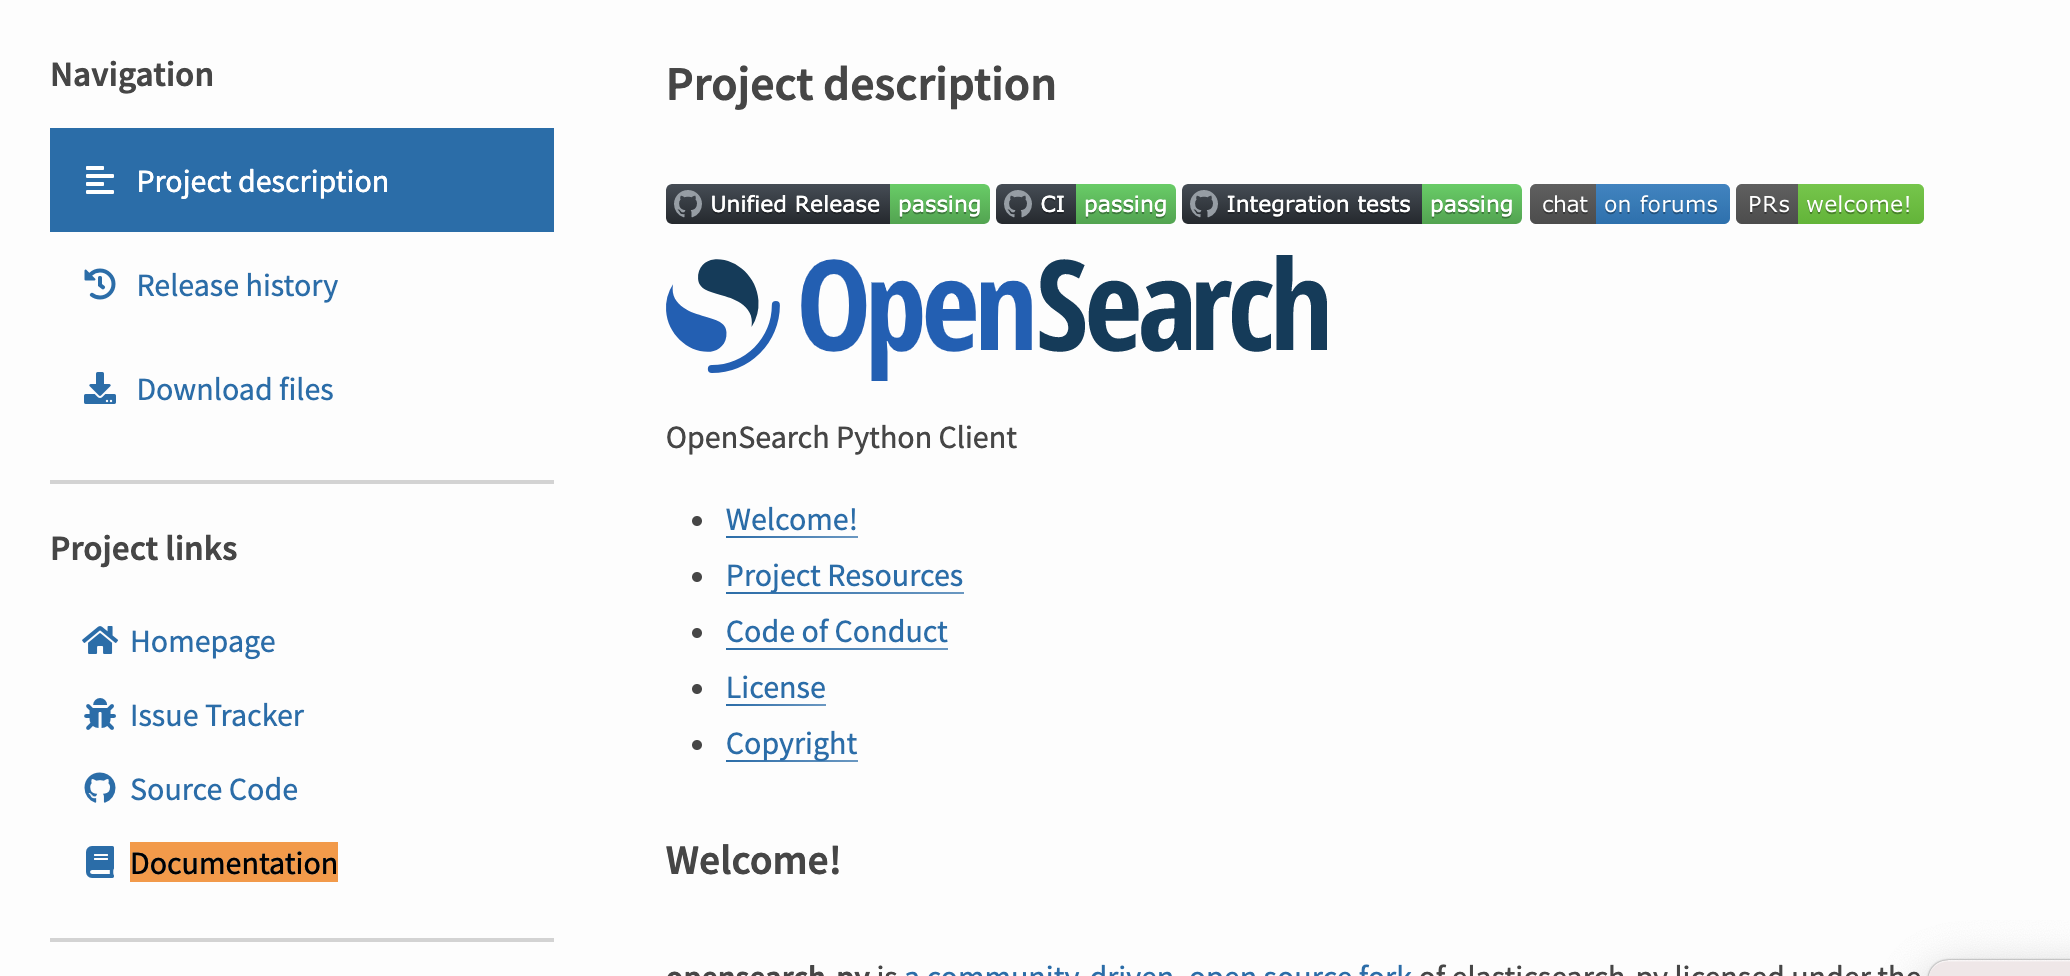Click the bug icon beside Issue Tracker
This screenshot has height=976, width=2070.
(x=101, y=715)
